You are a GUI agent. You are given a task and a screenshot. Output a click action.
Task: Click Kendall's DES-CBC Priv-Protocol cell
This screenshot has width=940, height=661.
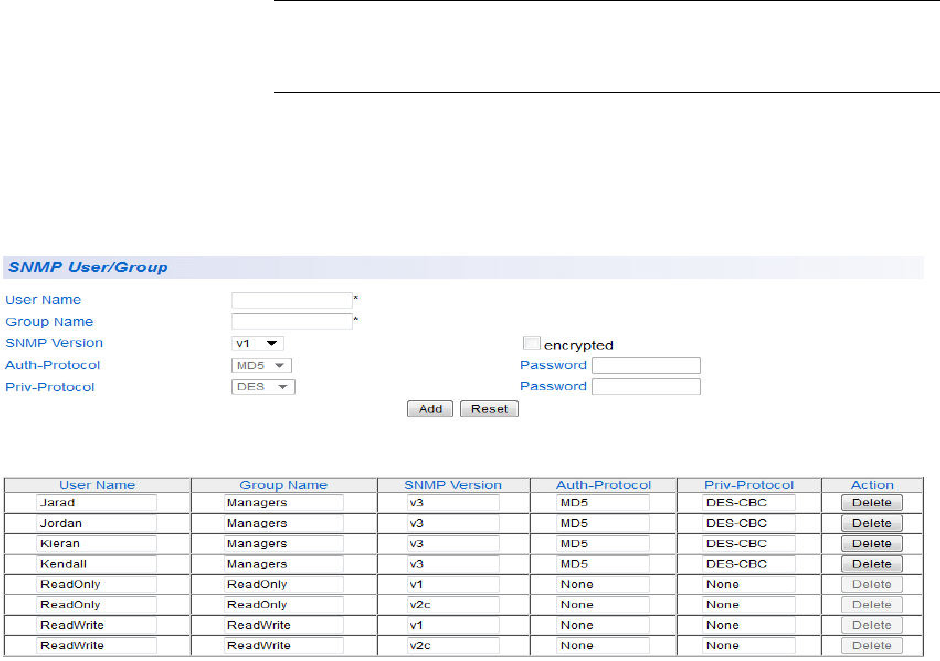click(x=748, y=564)
